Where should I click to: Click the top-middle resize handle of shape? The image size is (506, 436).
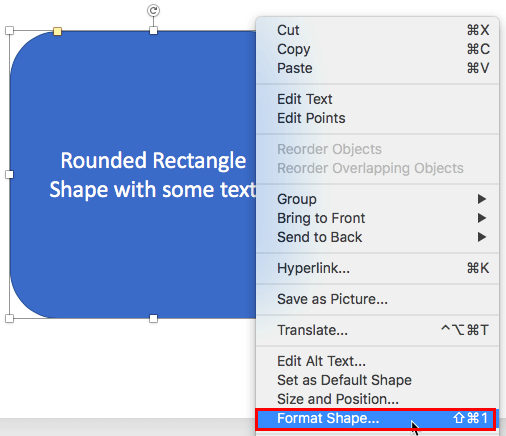(153, 31)
